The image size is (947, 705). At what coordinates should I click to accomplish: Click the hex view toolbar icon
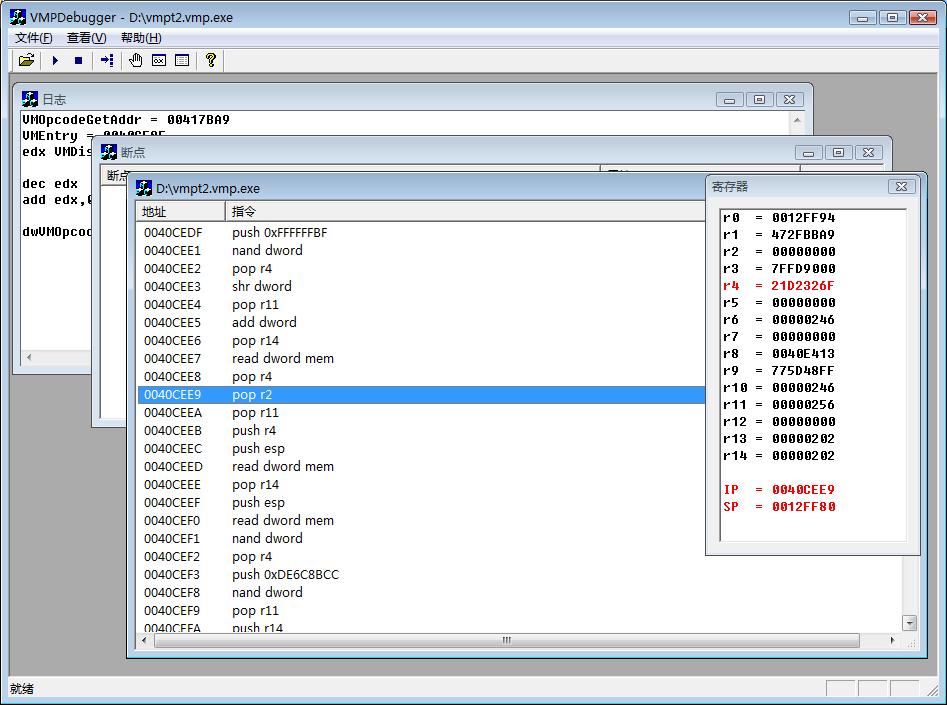159,60
